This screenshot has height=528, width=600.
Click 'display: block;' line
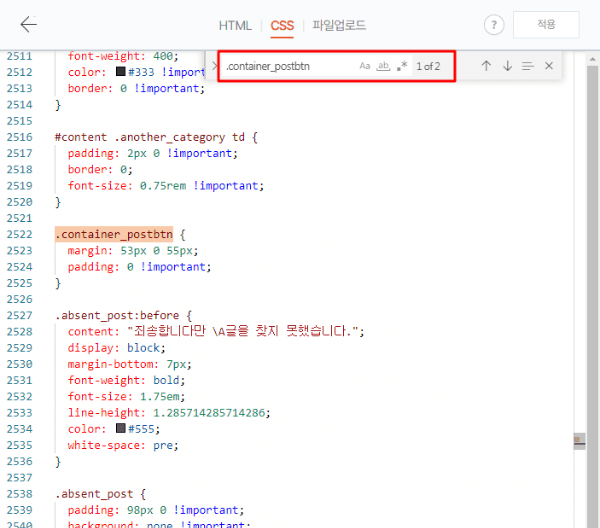coord(116,348)
